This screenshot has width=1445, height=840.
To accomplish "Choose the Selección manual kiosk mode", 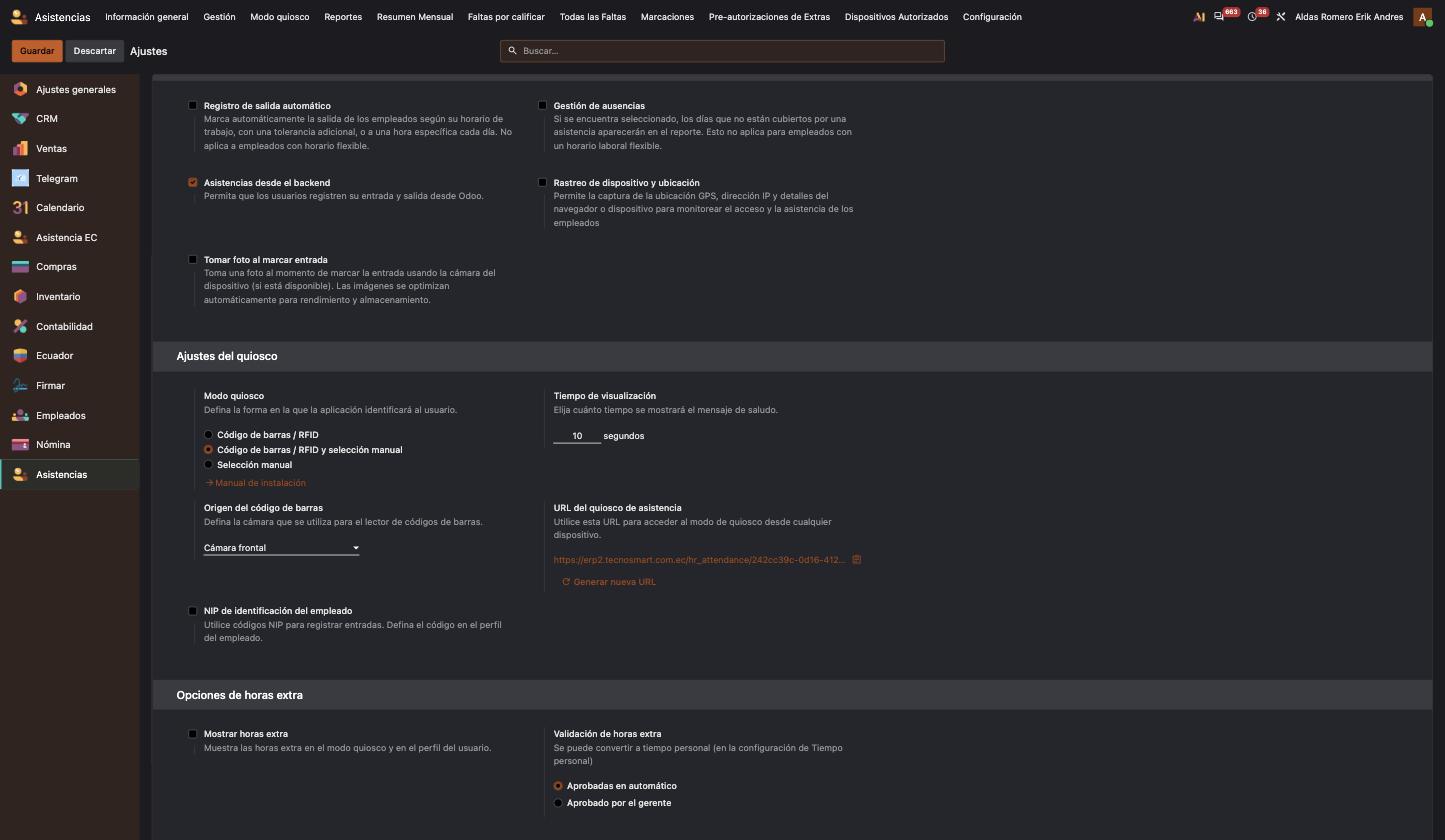I will (x=208, y=465).
